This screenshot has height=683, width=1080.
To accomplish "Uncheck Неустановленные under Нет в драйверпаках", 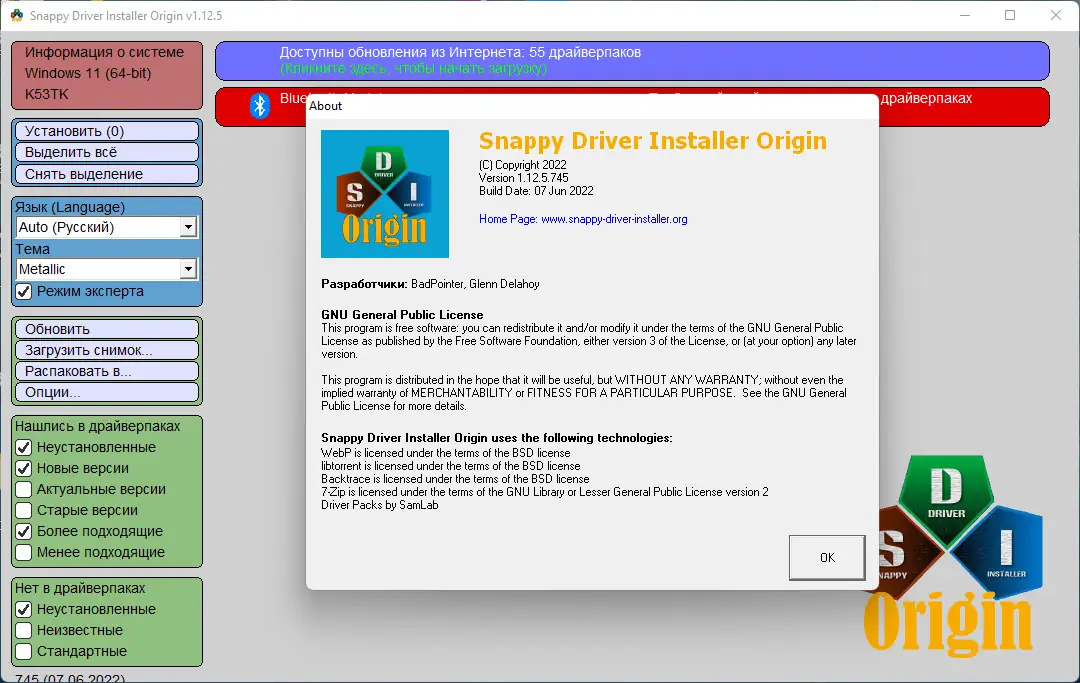I will coord(23,609).
